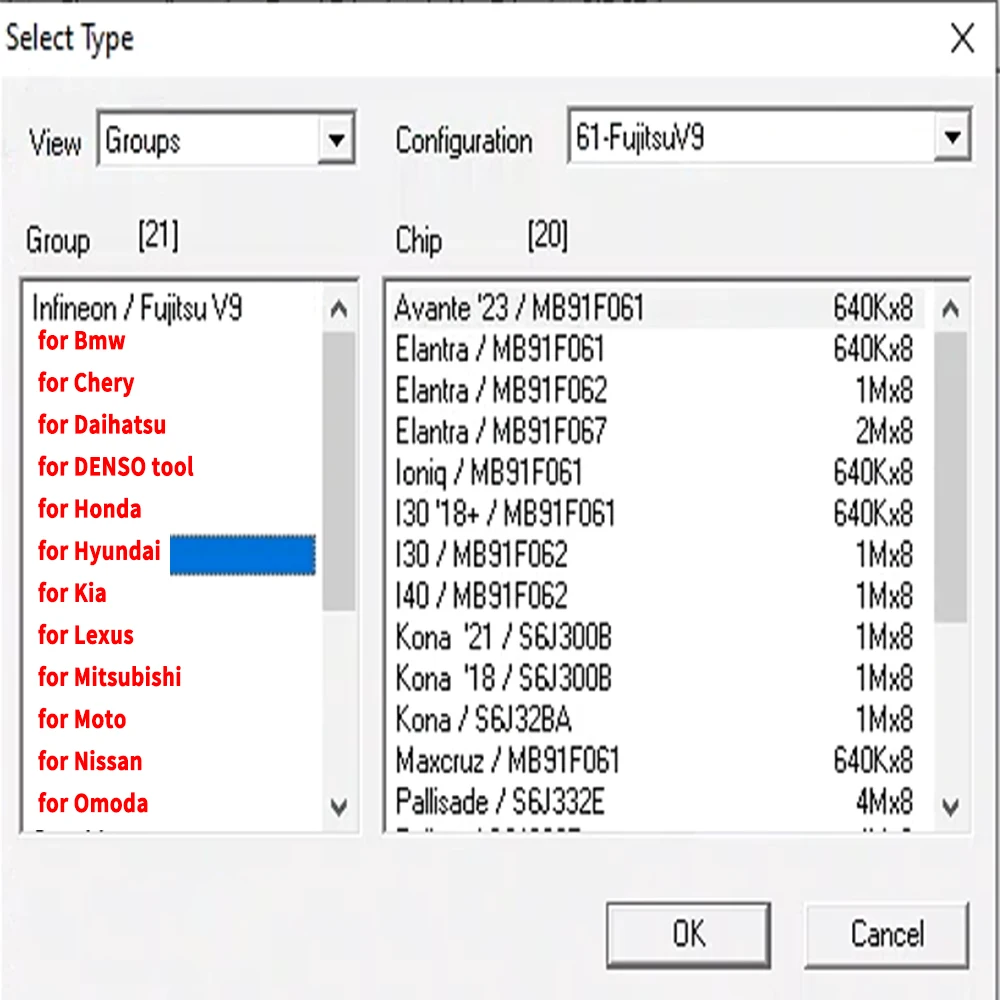
Task: Choose chip I30 / MB91F062
Action: pos(657,555)
